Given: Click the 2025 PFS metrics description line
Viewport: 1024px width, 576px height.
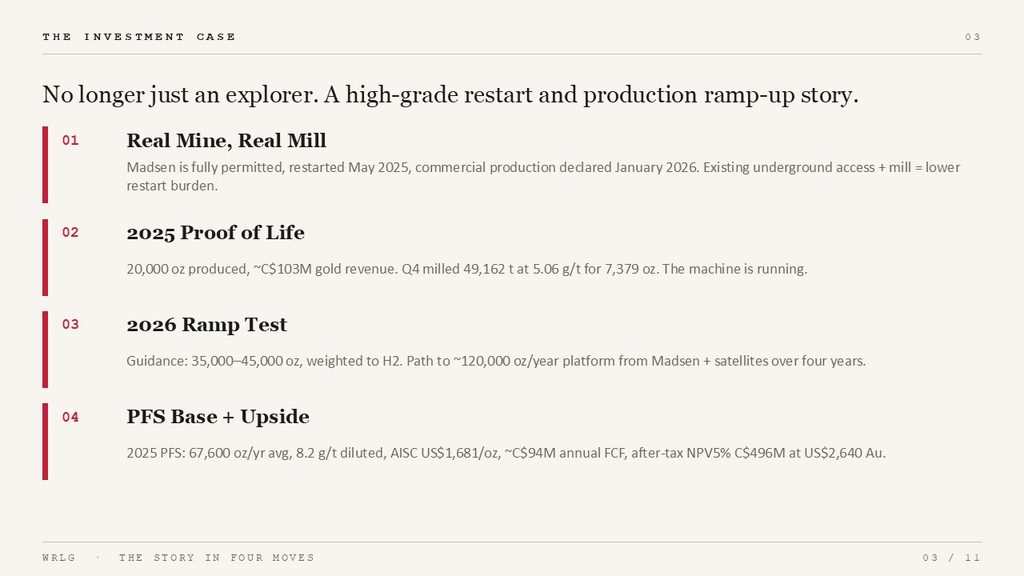Looking at the screenshot, I should [x=506, y=453].
